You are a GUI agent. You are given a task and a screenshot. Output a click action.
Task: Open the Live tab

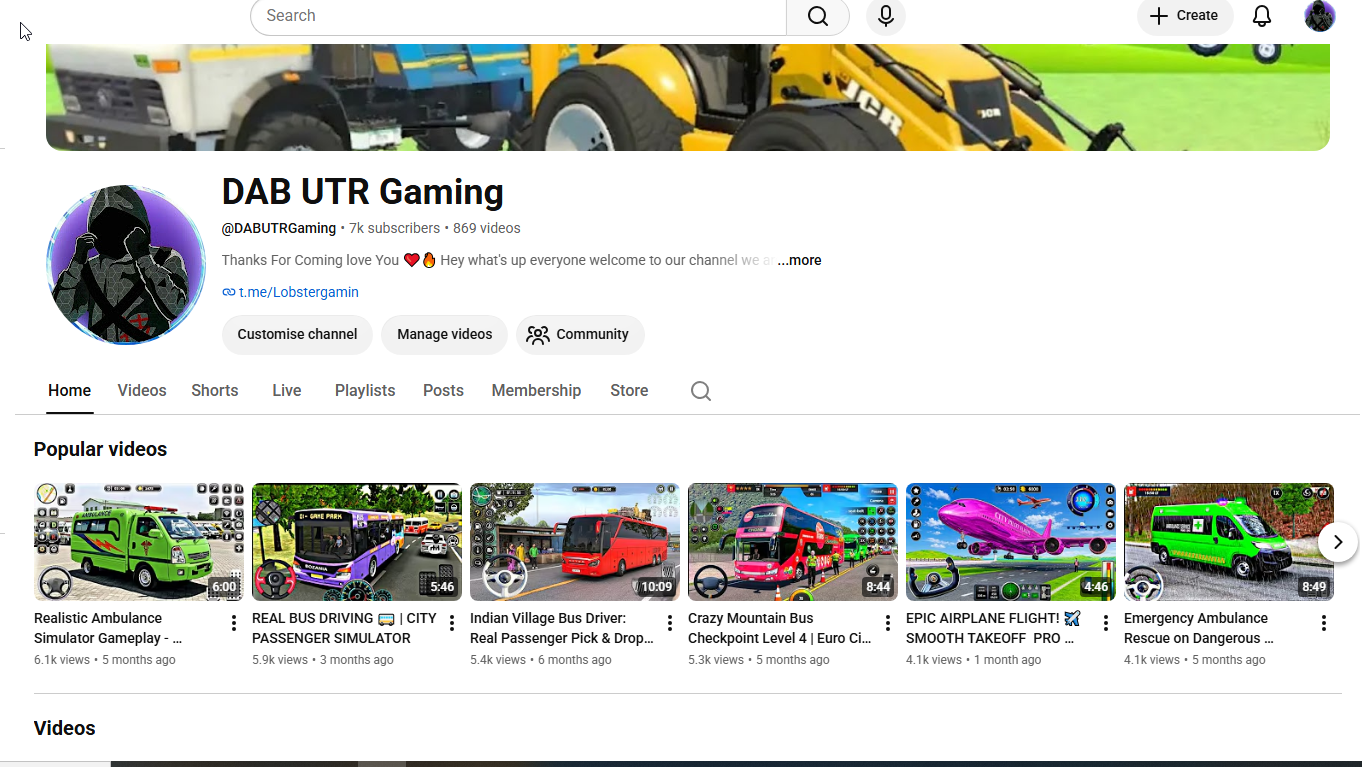coord(287,391)
